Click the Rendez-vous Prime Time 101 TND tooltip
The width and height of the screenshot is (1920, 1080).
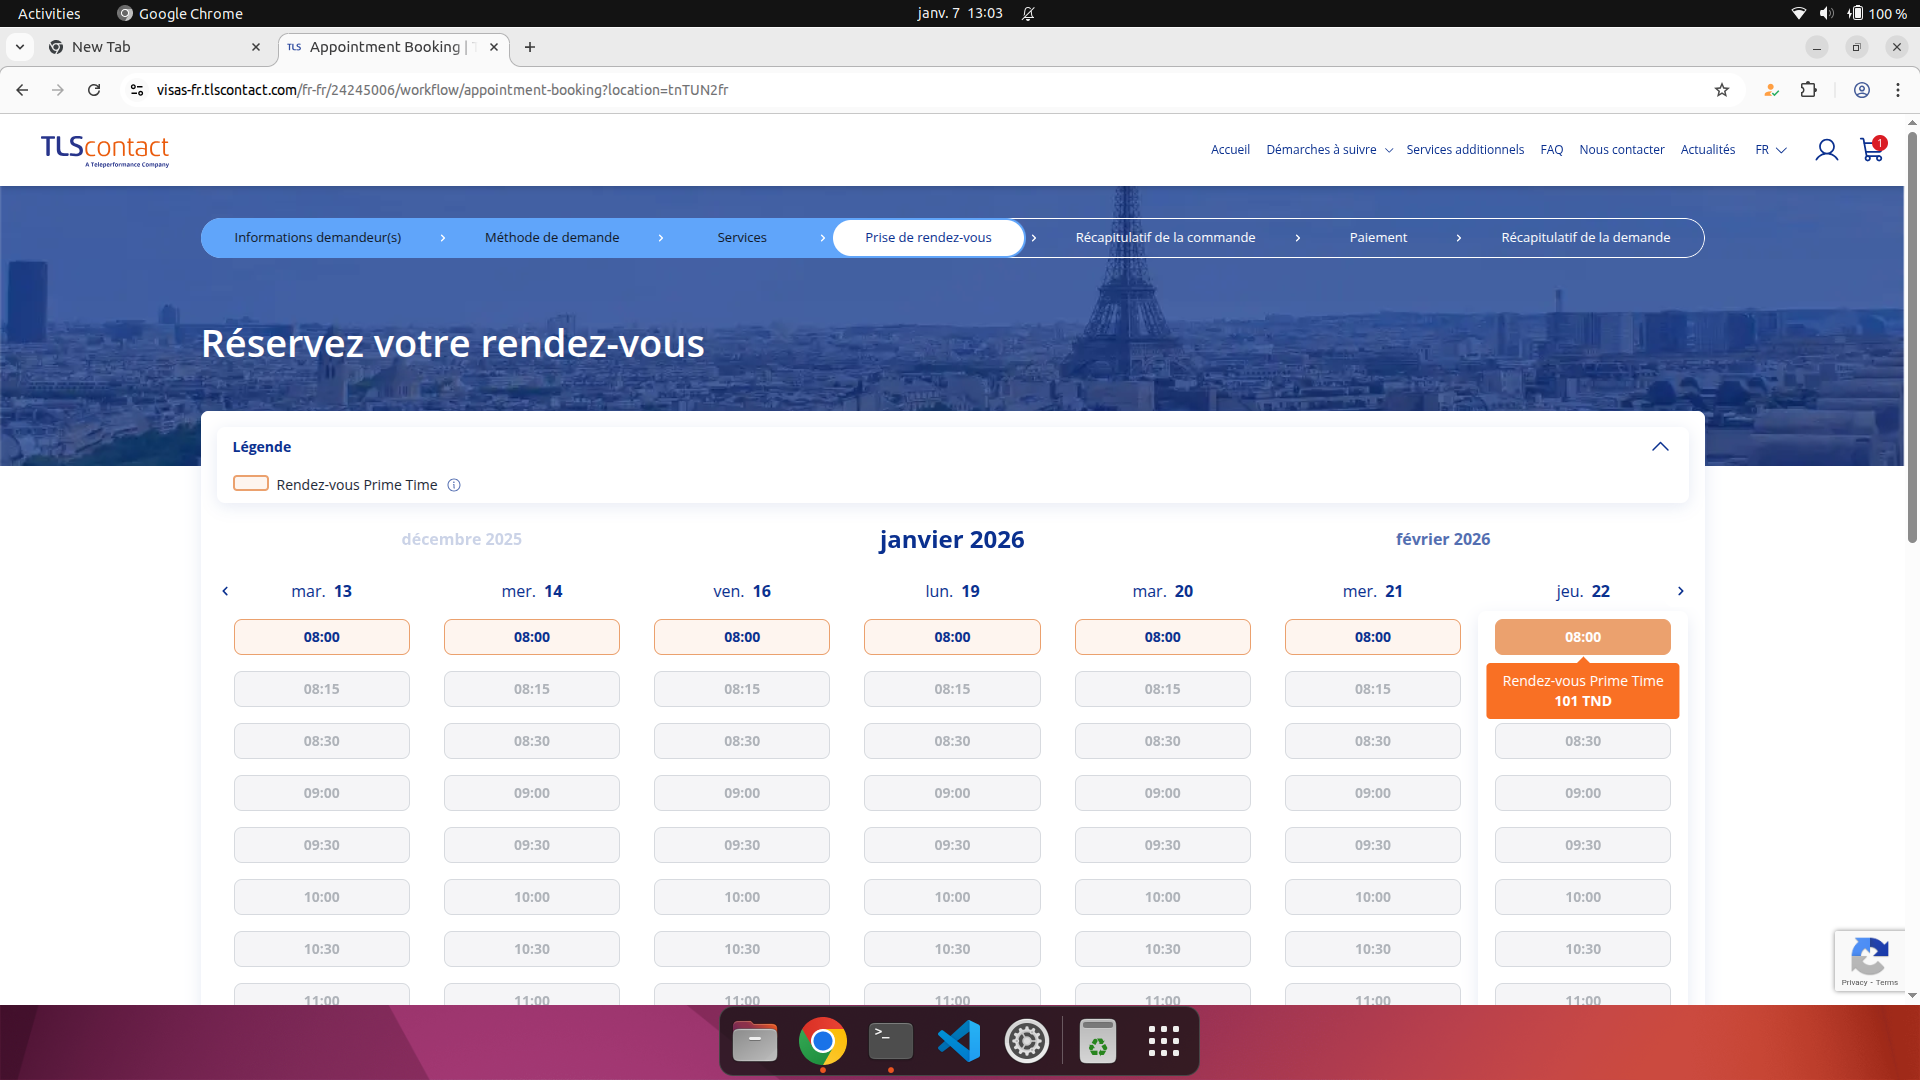coord(1583,691)
